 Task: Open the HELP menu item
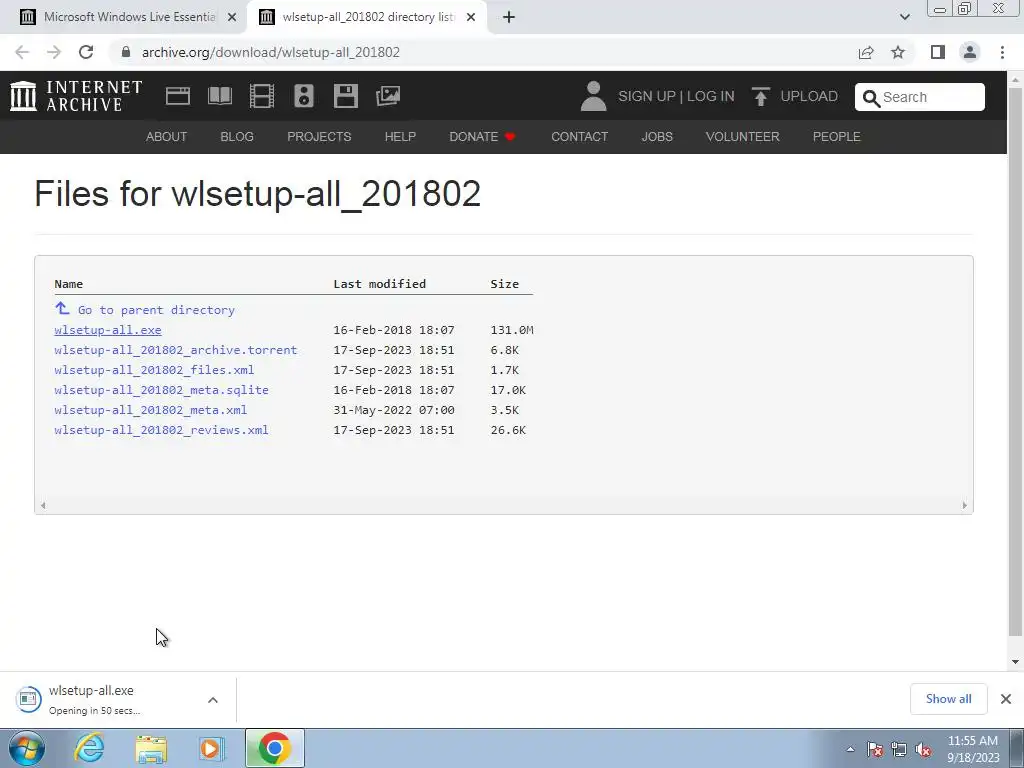pyautogui.click(x=400, y=136)
